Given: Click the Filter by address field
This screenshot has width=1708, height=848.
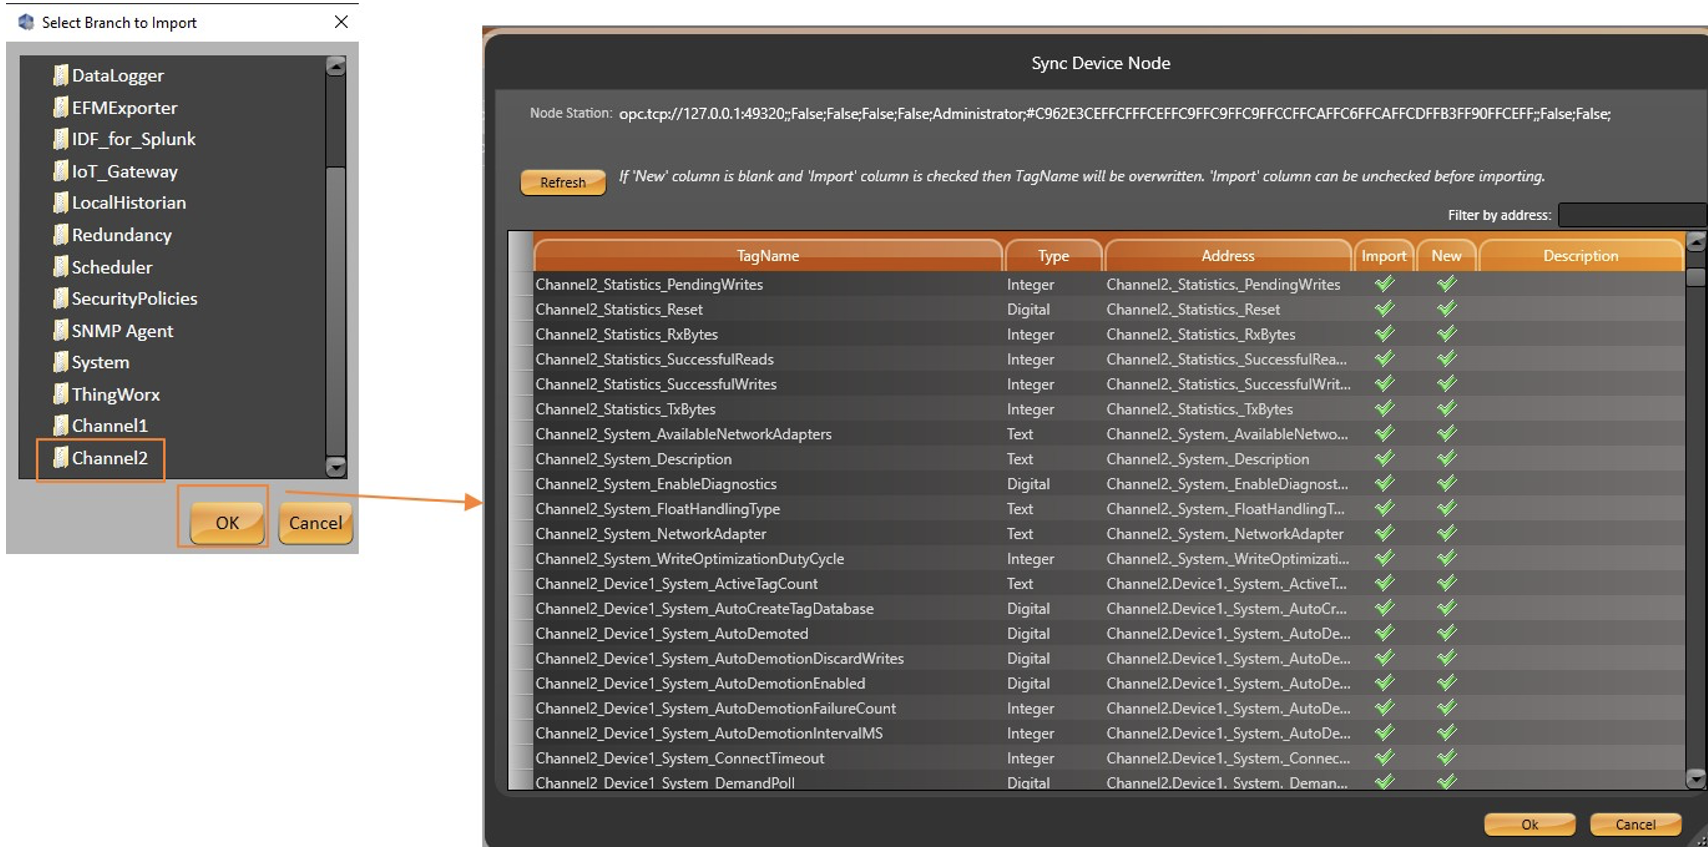Looking at the screenshot, I should pyautogui.click(x=1630, y=215).
